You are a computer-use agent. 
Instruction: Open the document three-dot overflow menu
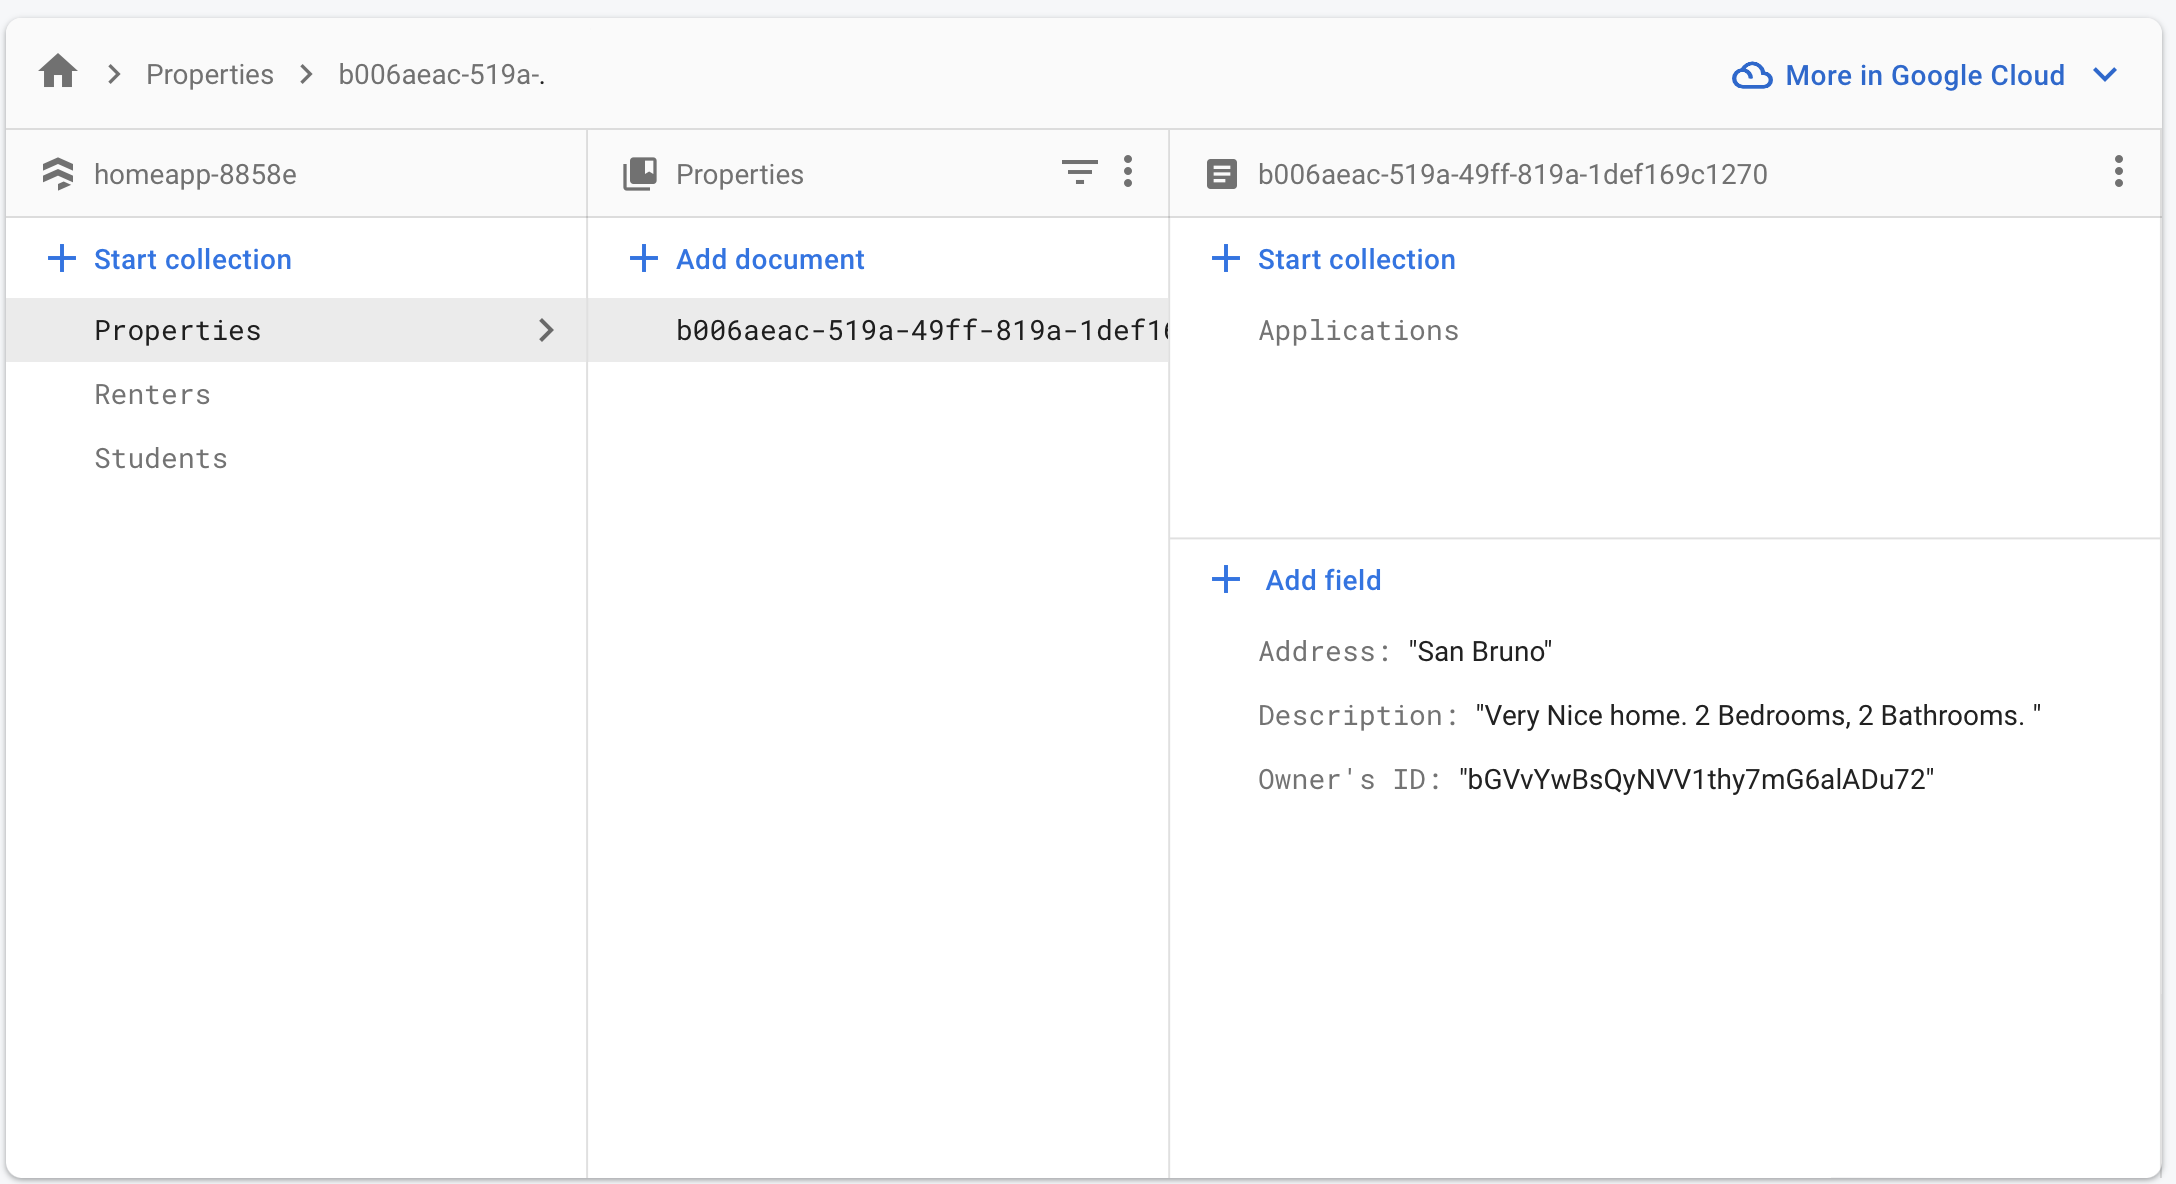(2118, 172)
